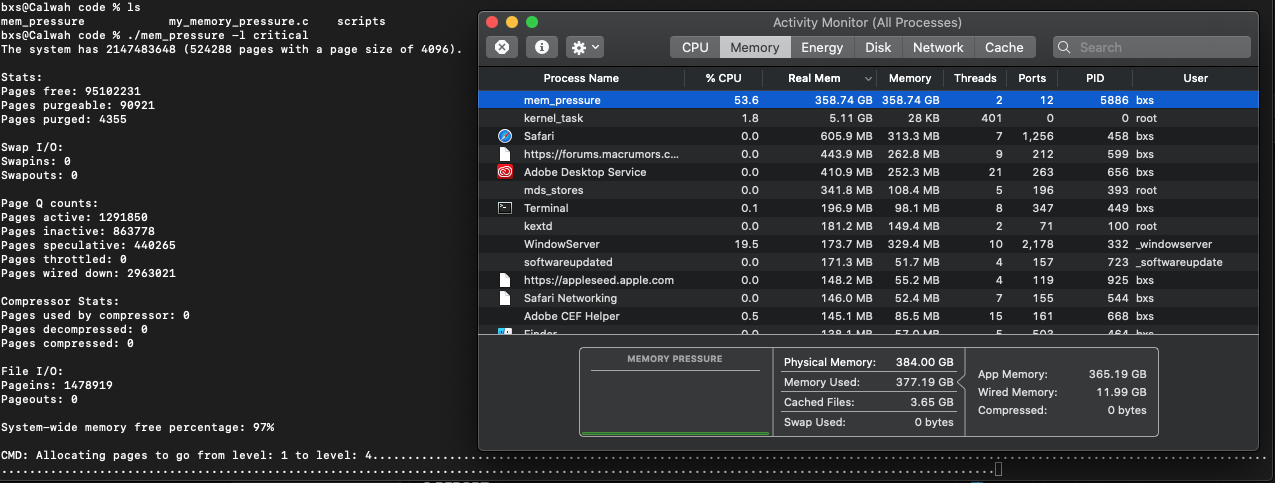The height and width of the screenshot is (483, 1275).
Task: Select the Adobe CEF Helper row
Action: (x=868, y=316)
